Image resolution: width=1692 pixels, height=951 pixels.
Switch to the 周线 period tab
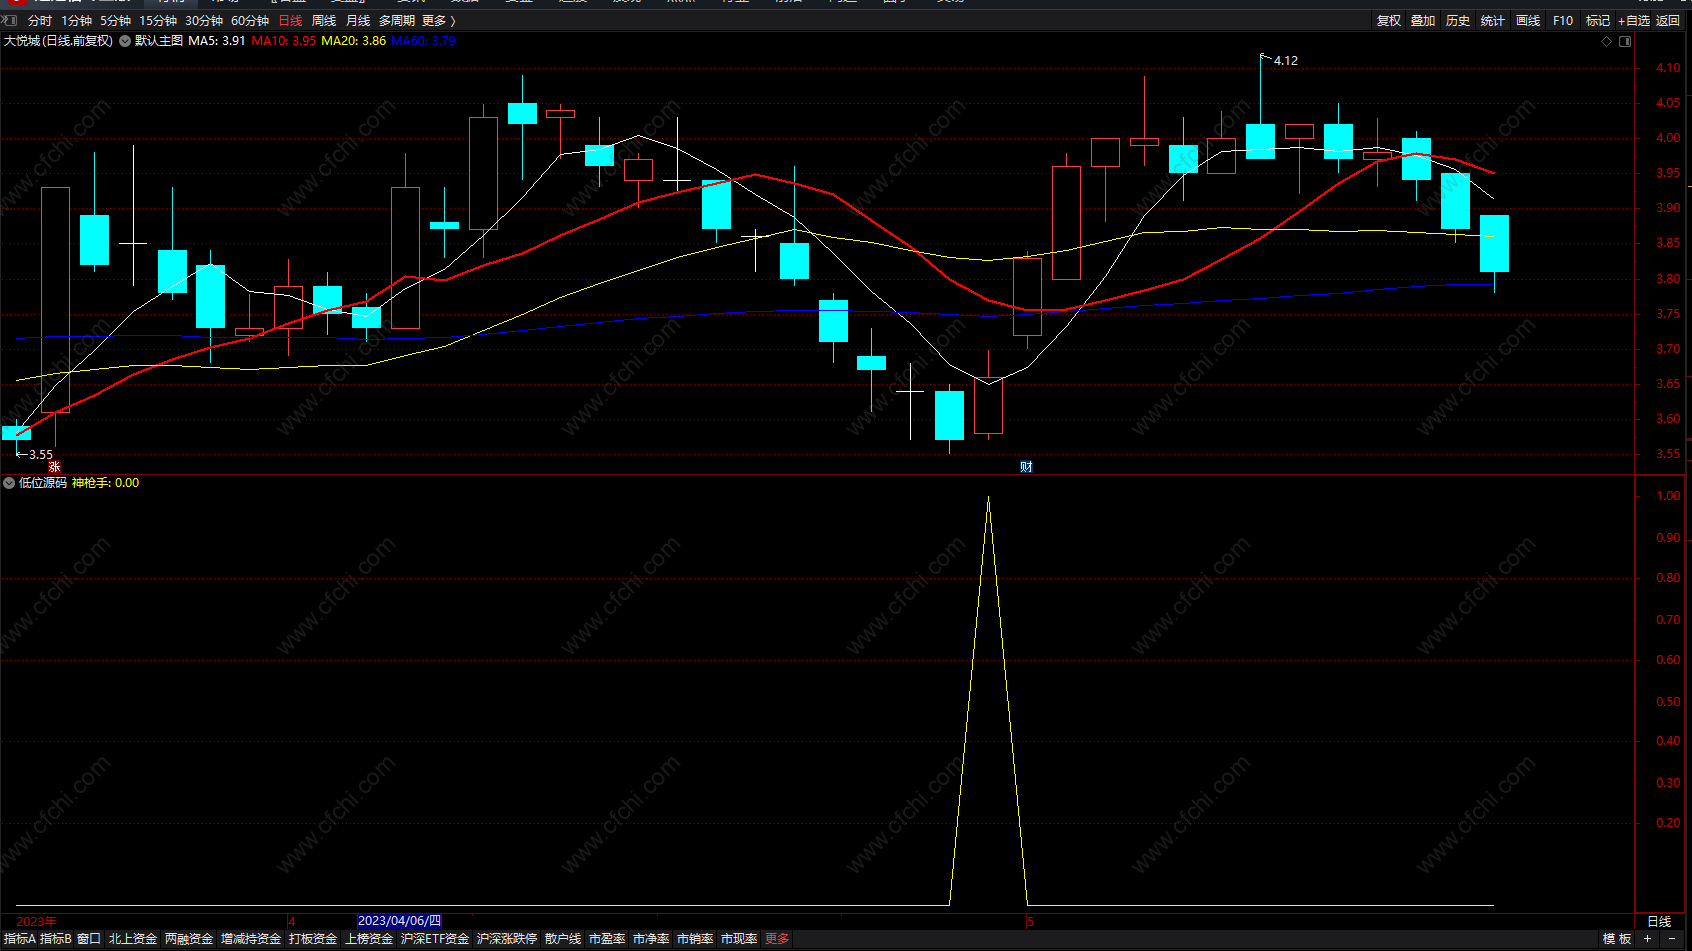pyautogui.click(x=324, y=20)
